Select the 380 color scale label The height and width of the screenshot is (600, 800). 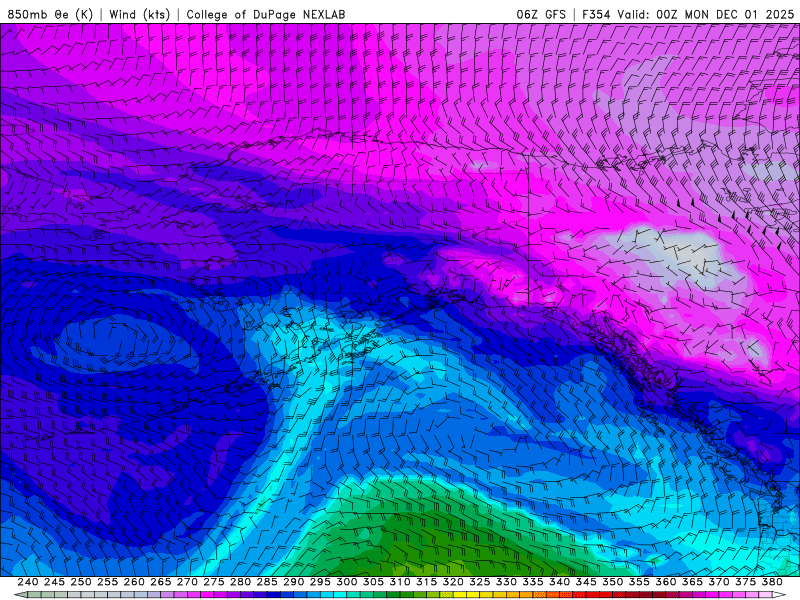pyautogui.click(x=772, y=582)
